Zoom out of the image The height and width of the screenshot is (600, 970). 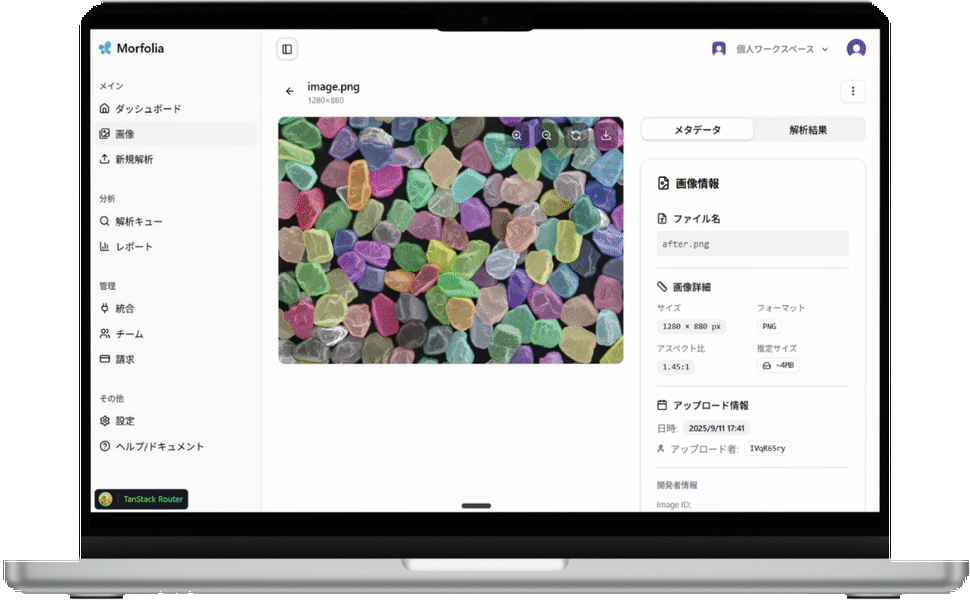click(x=547, y=135)
